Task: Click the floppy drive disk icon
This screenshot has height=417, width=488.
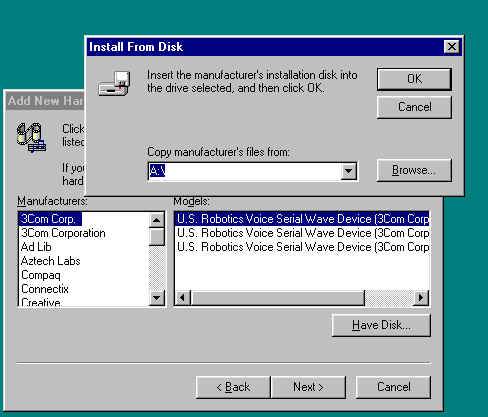Action: (x=114, y=84)
